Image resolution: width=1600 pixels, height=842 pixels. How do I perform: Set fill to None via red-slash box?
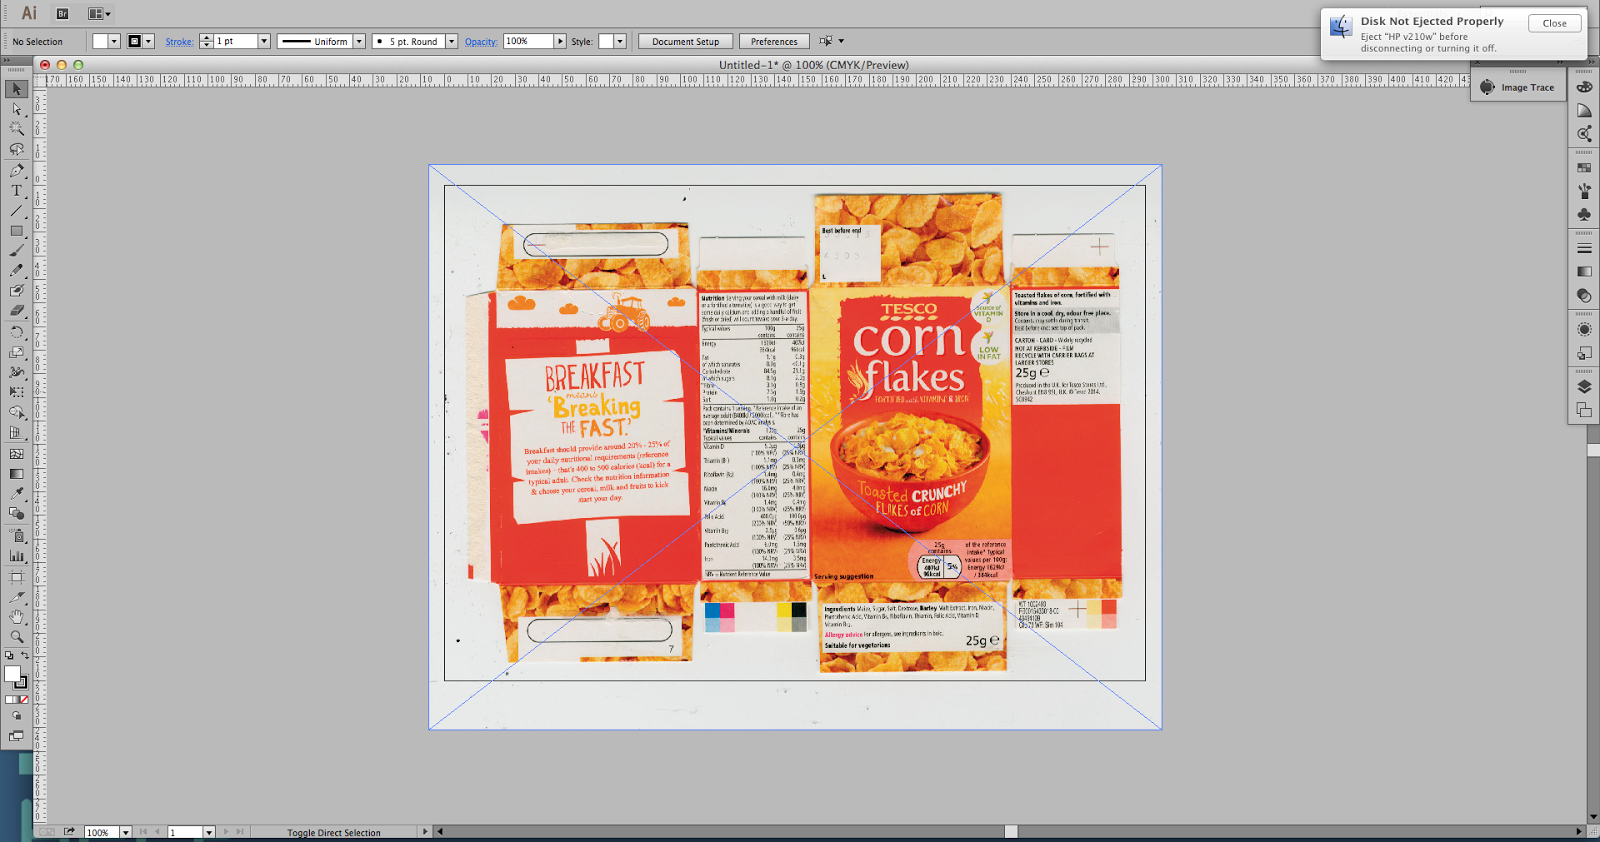point(24,700)
